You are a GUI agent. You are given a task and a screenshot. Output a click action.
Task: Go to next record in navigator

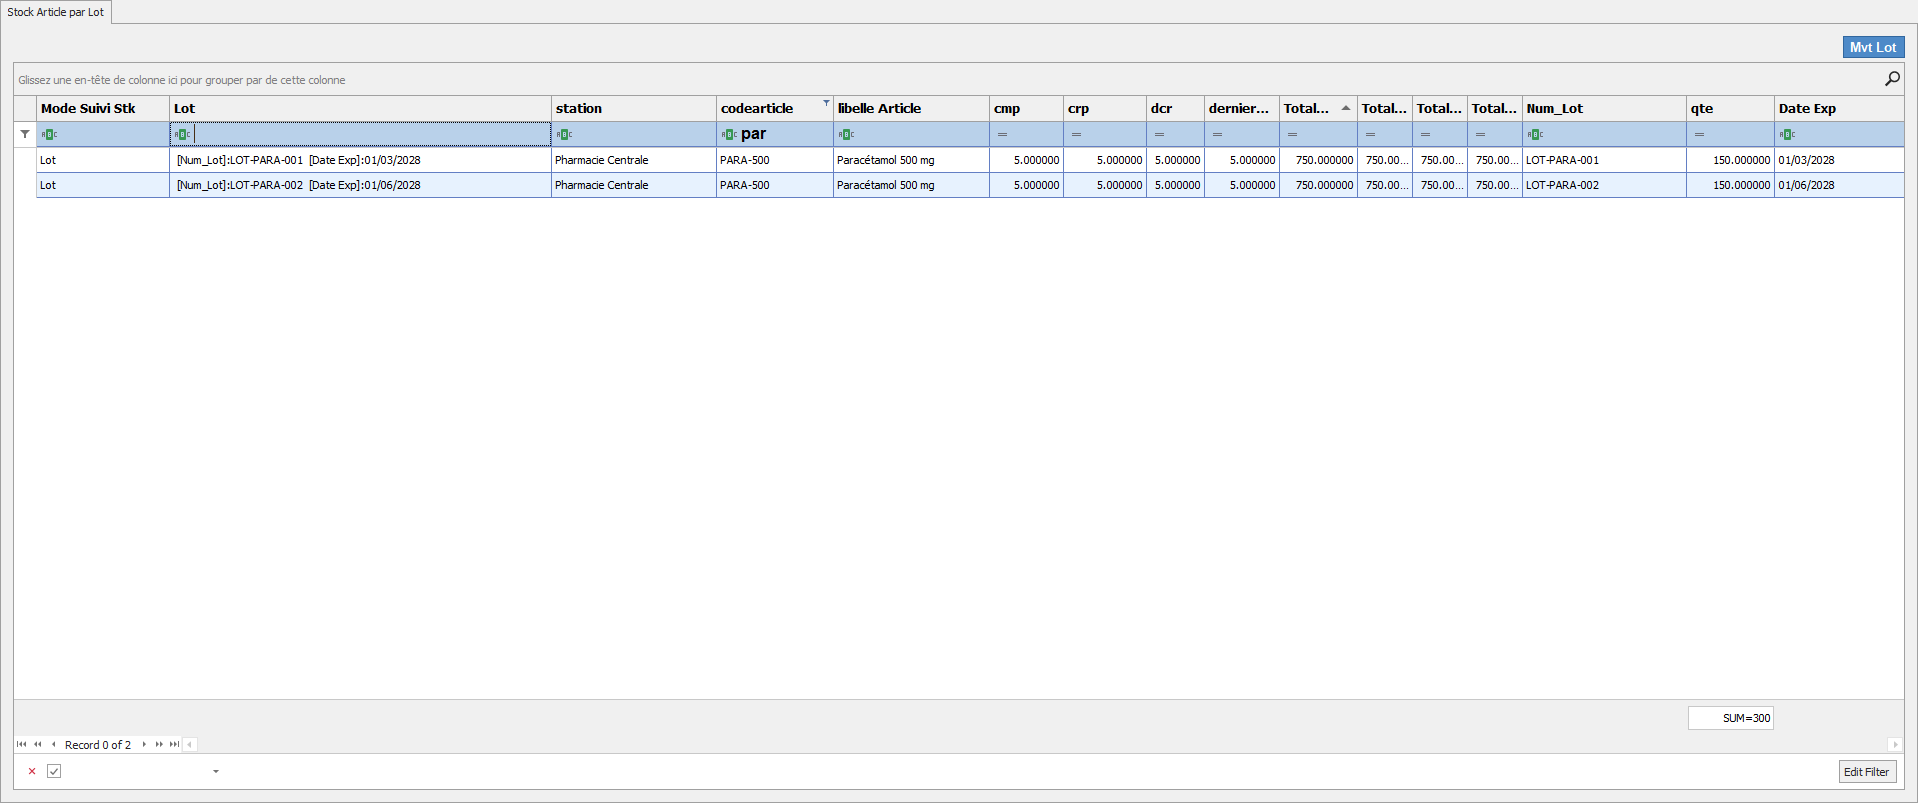click(144, 744)
